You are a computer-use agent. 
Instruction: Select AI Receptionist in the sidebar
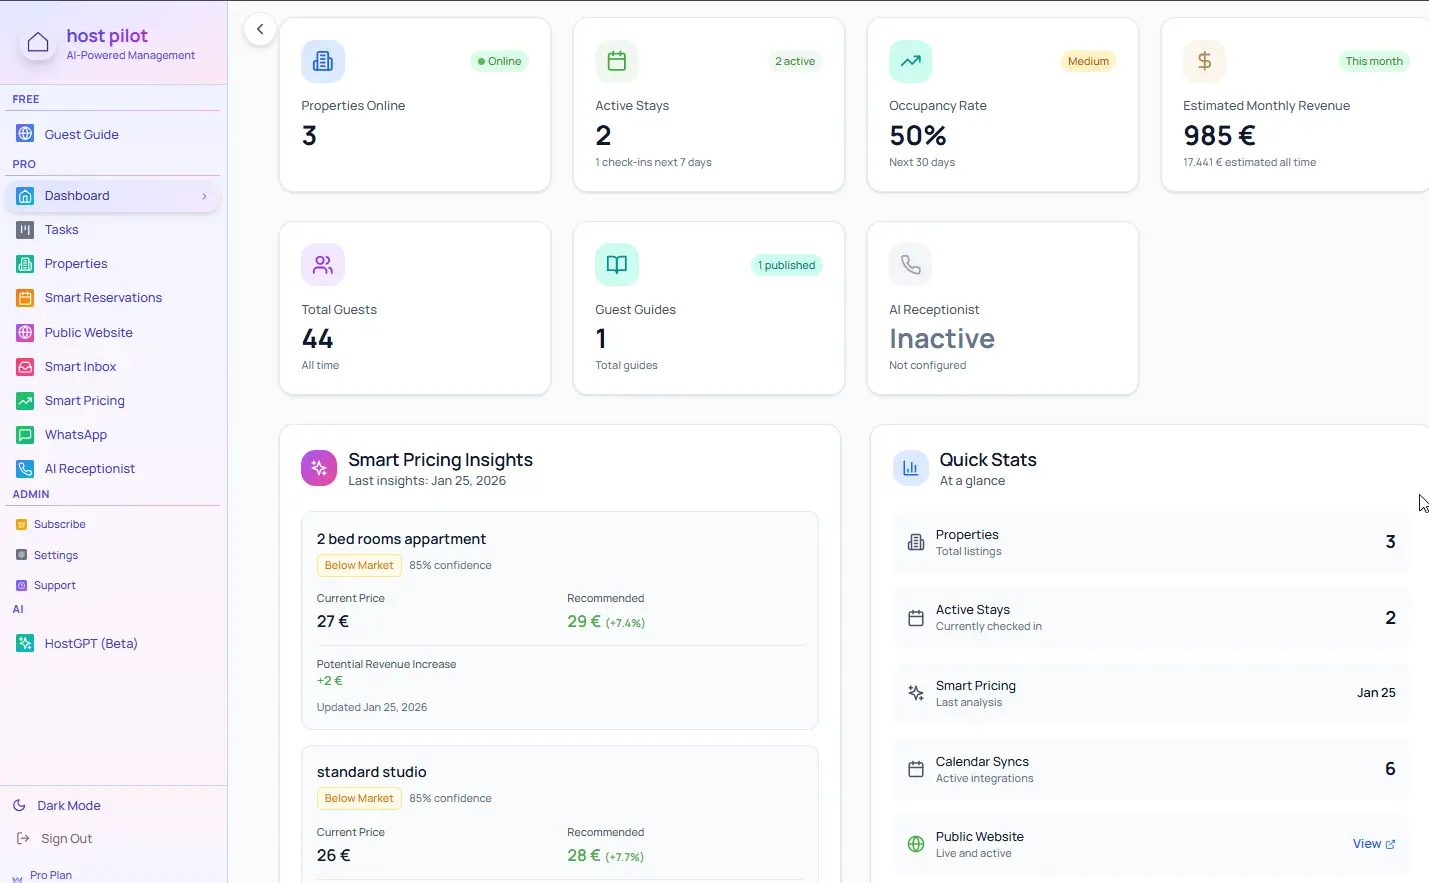pyautogui.click(x=89, y=468)
